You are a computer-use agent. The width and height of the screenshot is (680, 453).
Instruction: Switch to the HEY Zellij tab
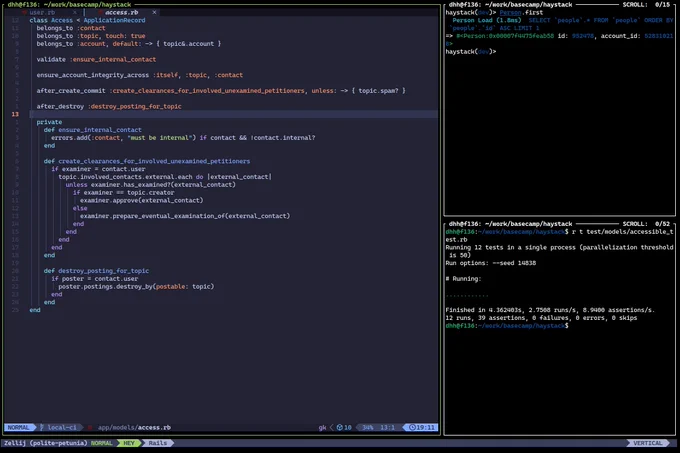click(x=129, y=443)
